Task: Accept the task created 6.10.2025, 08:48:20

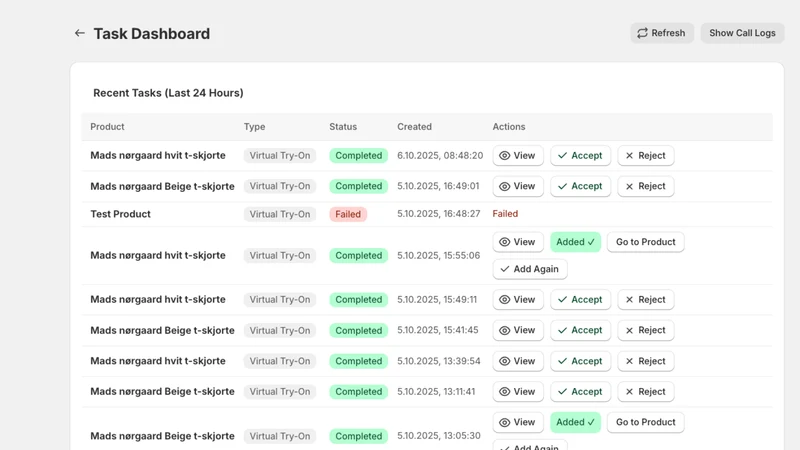Action: (x=580, y=156)
